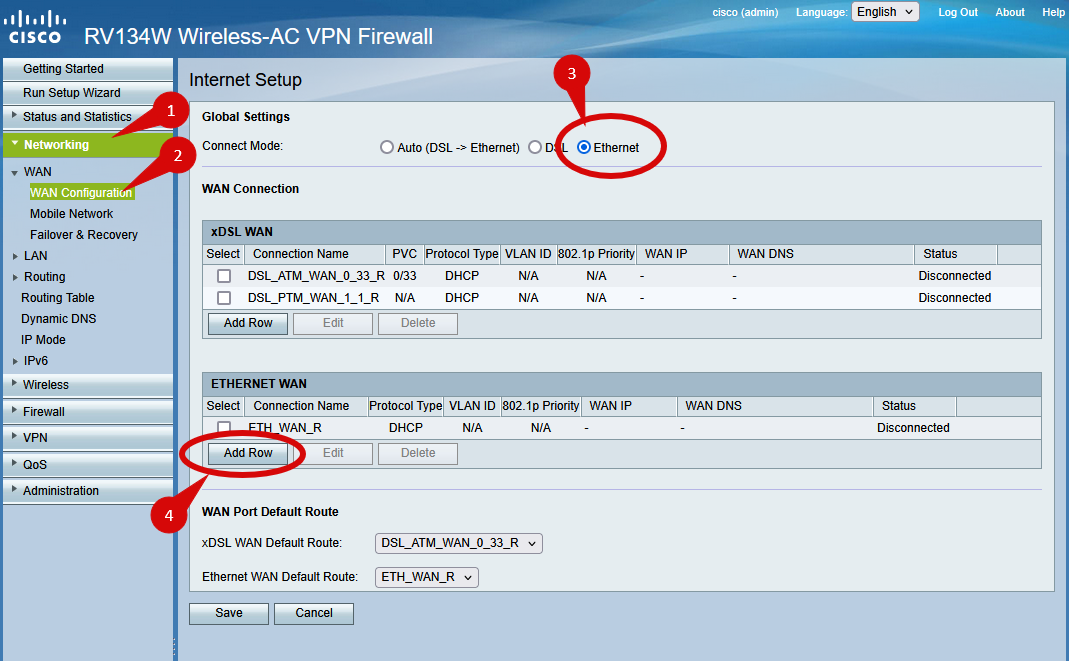Open xDSL WAN Default Route dropdown

[x=459, y=543]
